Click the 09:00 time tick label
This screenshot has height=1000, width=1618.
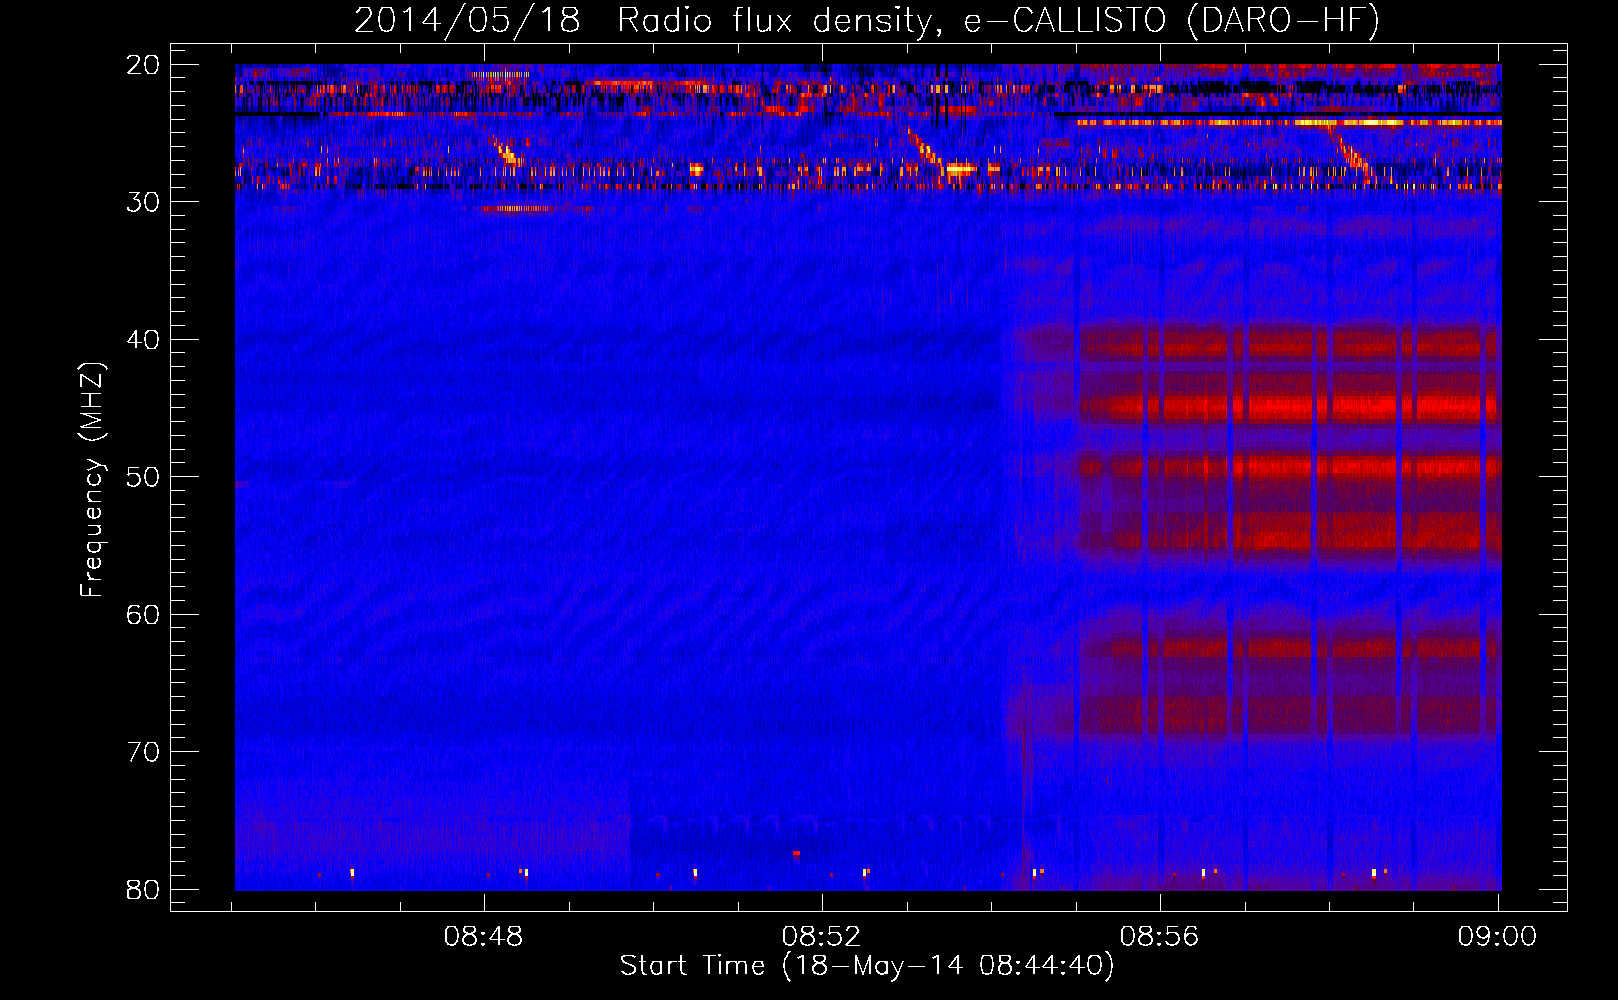point(1497,937)
